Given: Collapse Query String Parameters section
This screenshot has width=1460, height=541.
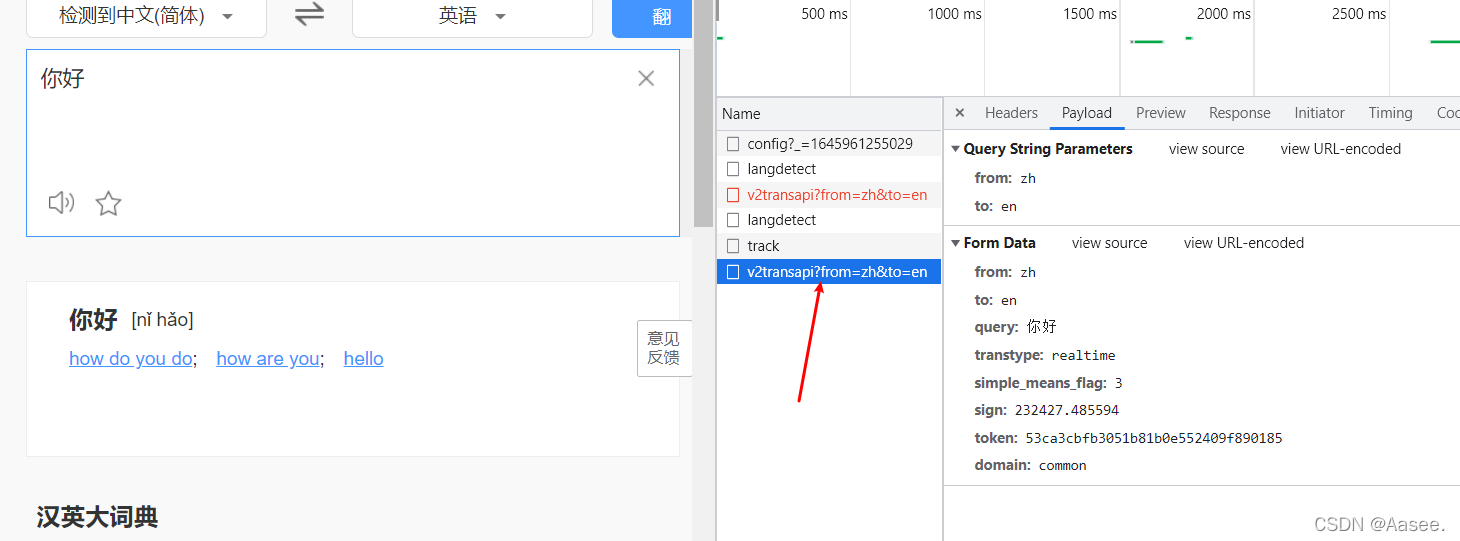Looking at the screenshot, I should (955, 149).
